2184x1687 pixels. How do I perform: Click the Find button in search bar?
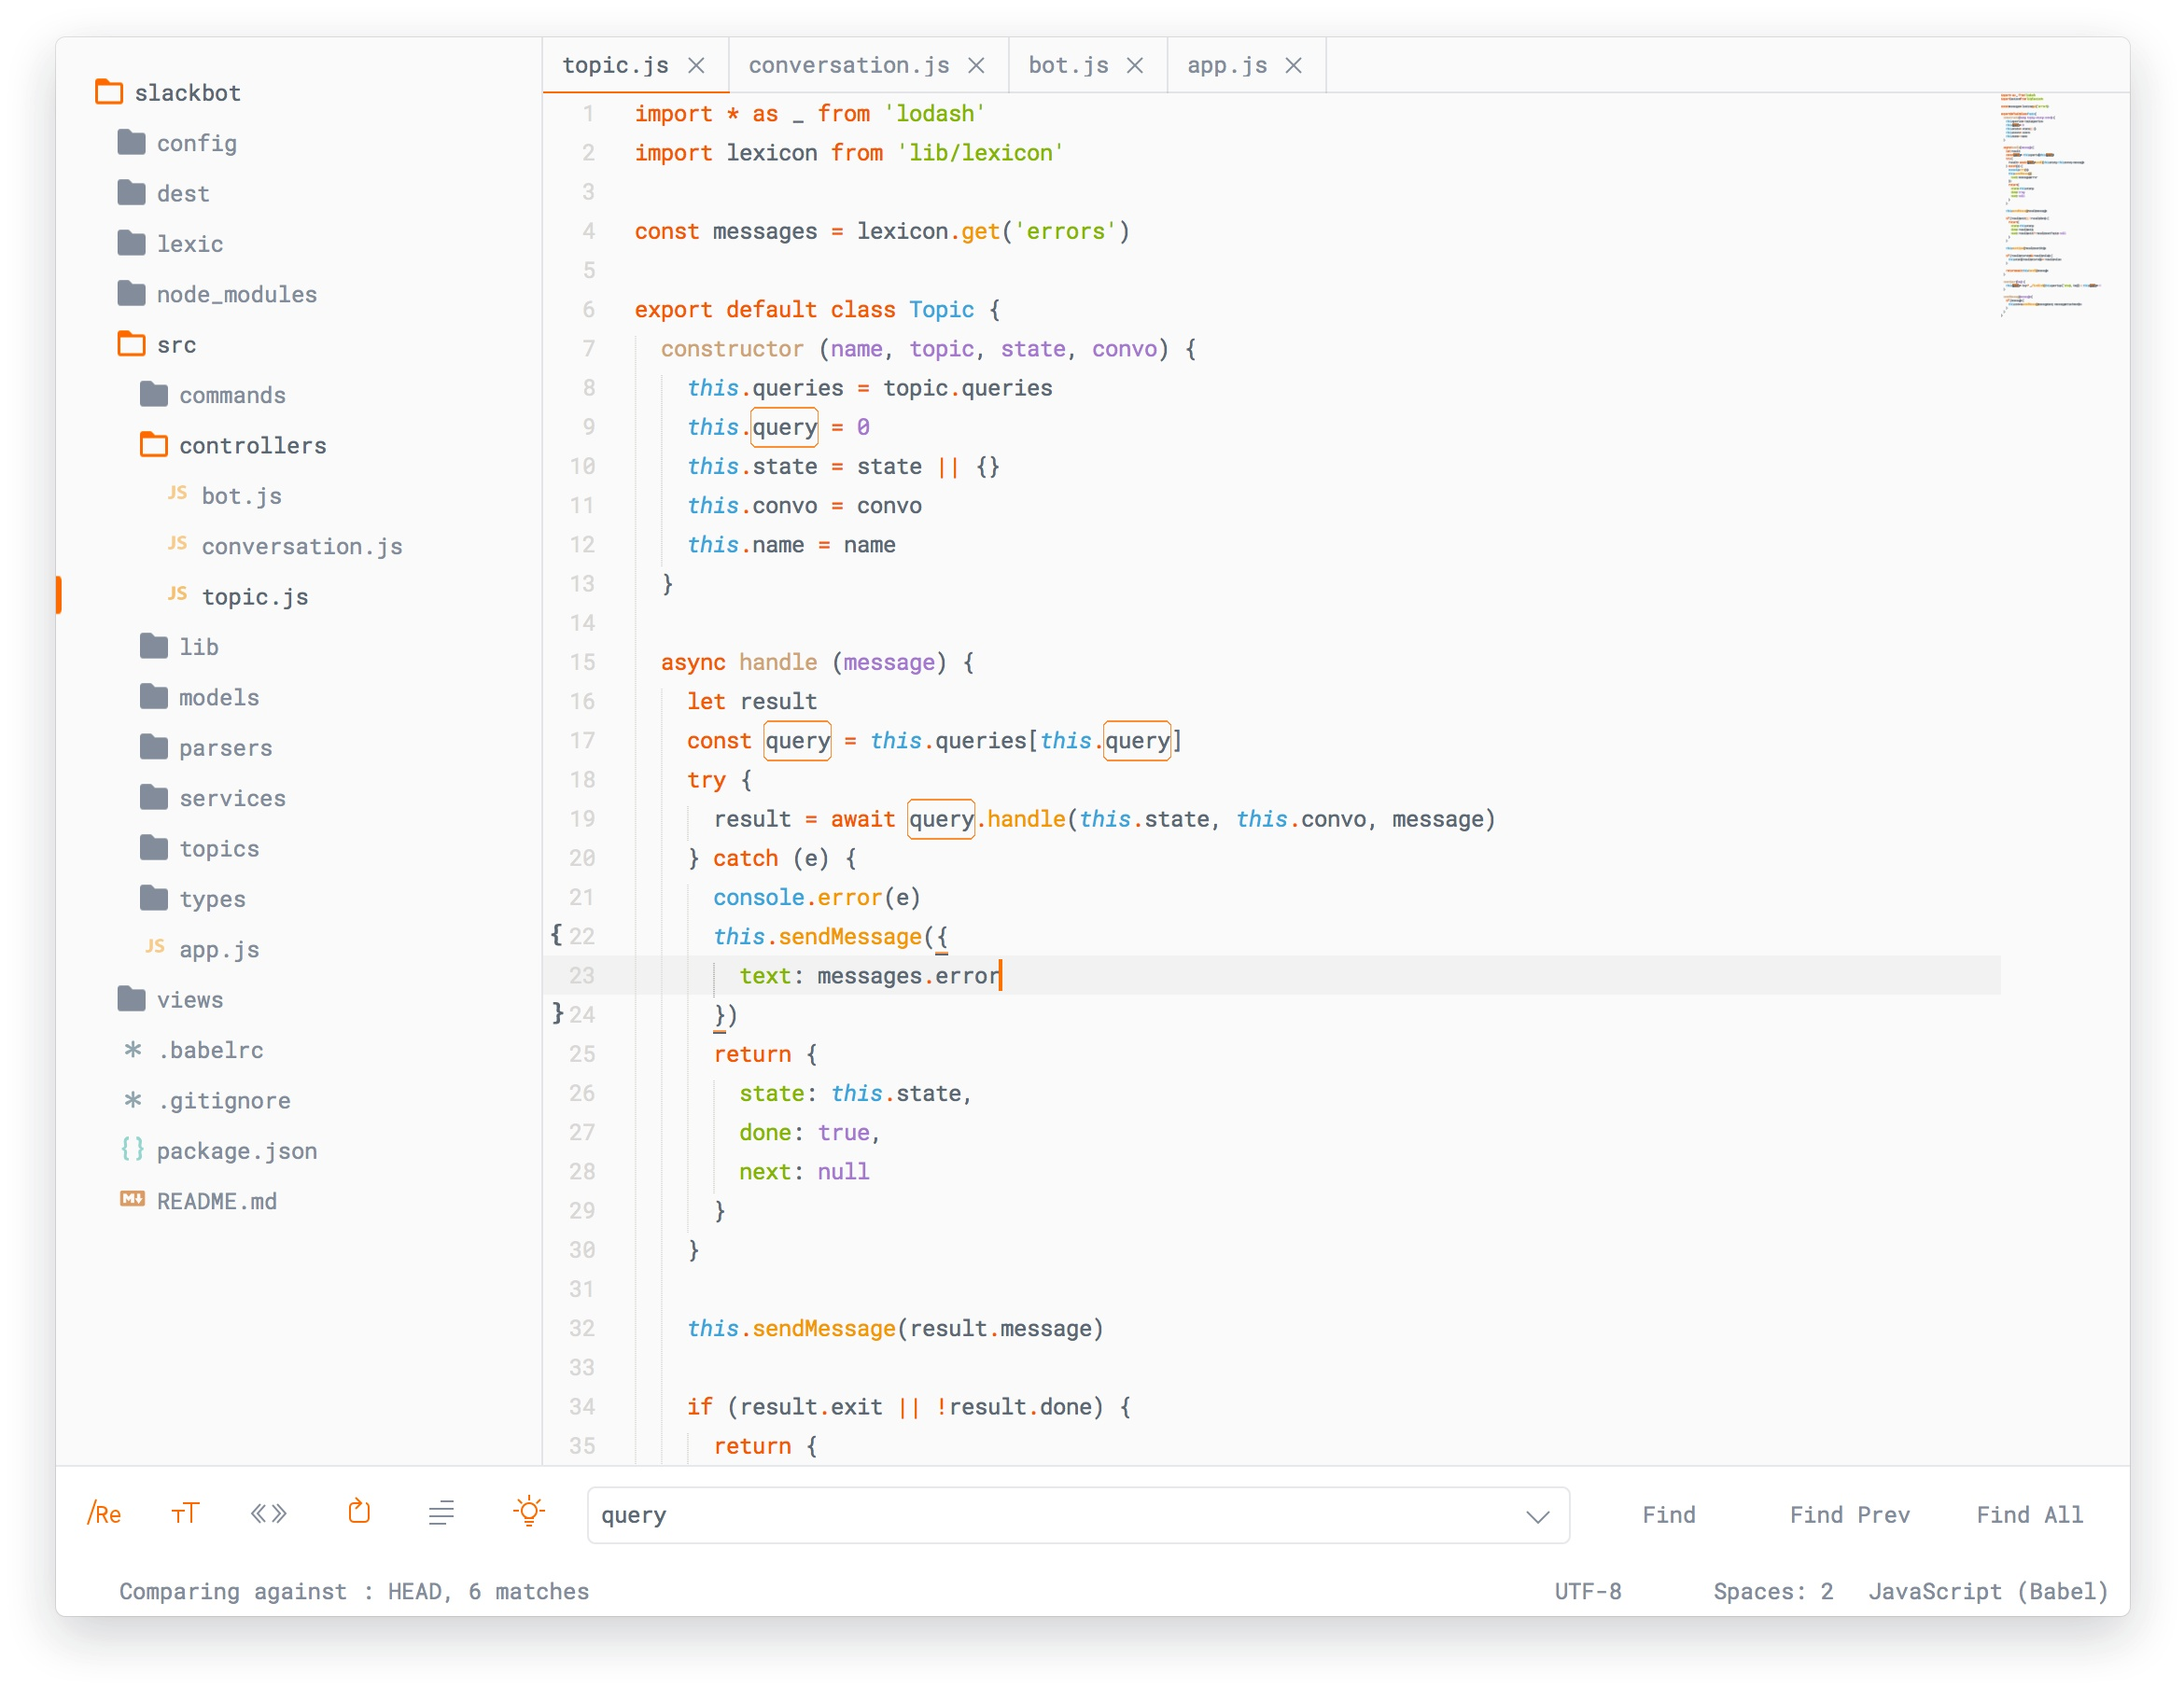[1670, 1513]
